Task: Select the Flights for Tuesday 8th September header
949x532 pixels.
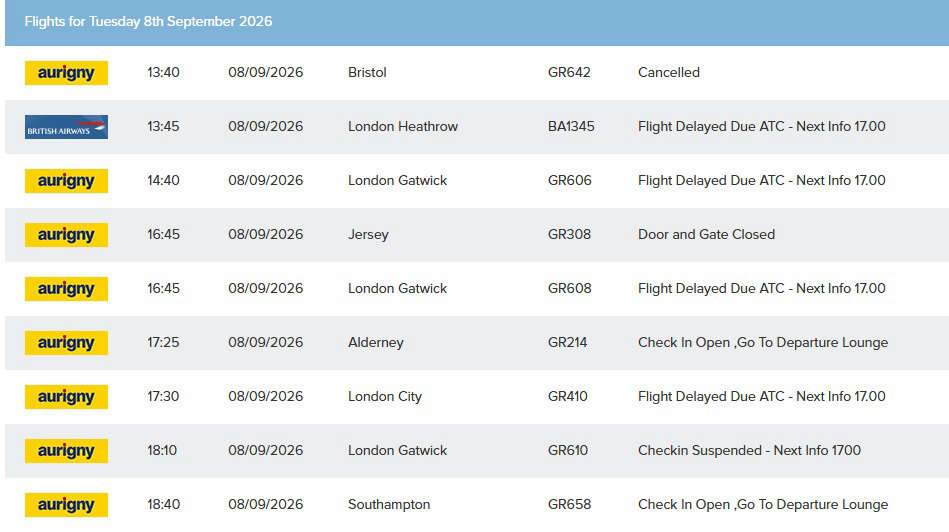Action: pos(148,22)
